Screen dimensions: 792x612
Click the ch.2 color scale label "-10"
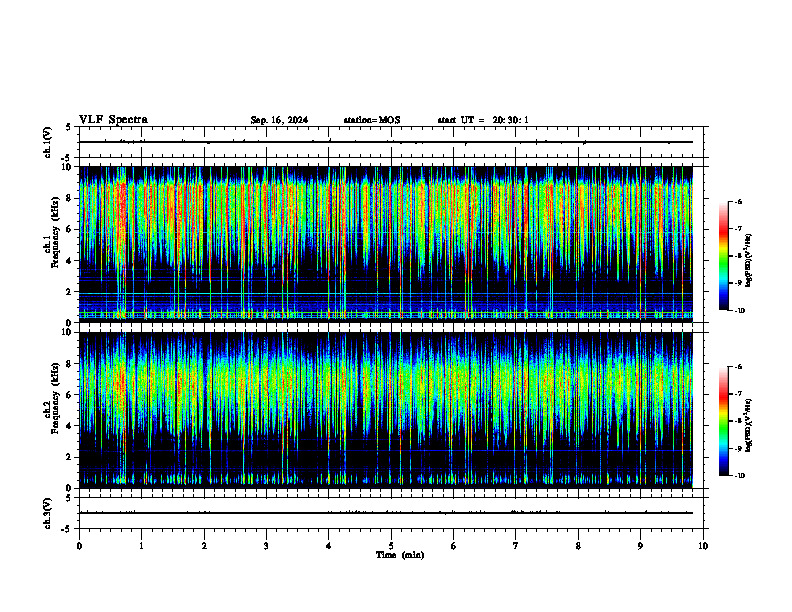point(739,475)
